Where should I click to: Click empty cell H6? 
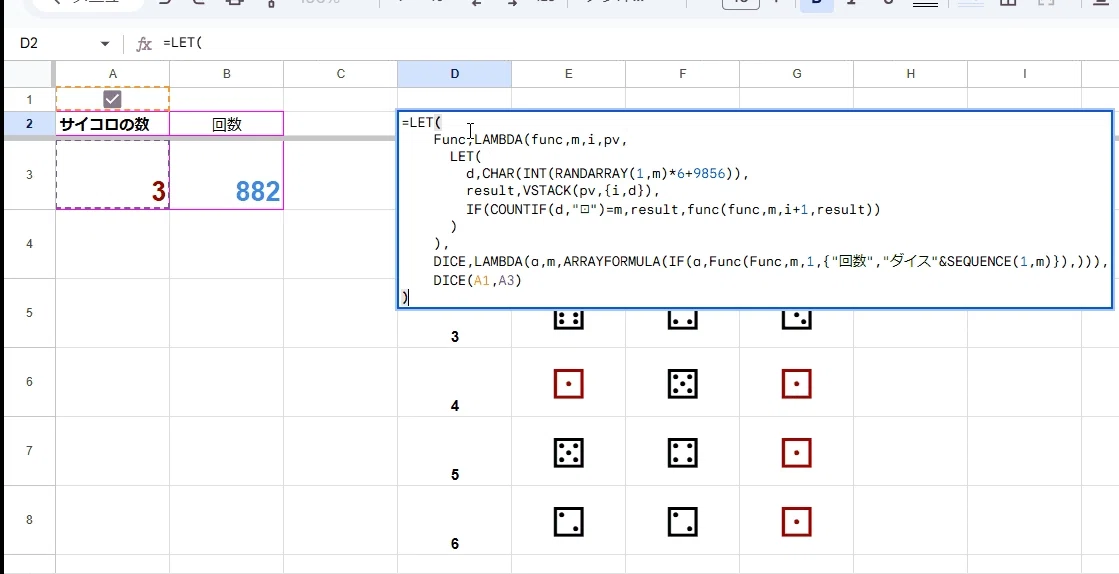911,382
